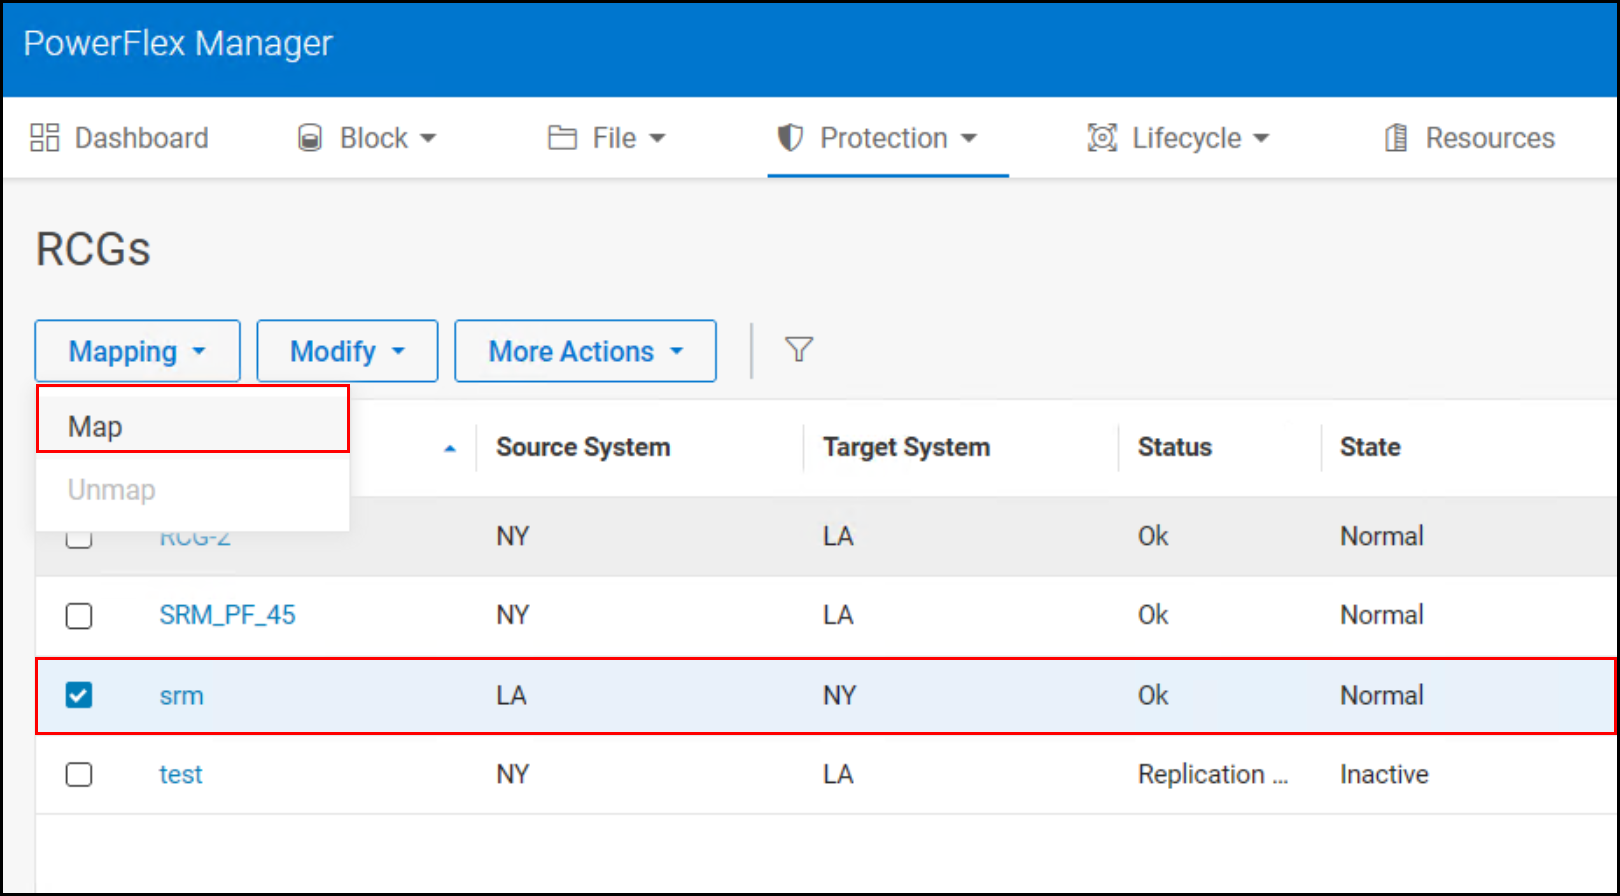The width and height of the screenshot is (1620, 896).
Task: Click the RCGs page heading
Action: [x=93, y=249]
